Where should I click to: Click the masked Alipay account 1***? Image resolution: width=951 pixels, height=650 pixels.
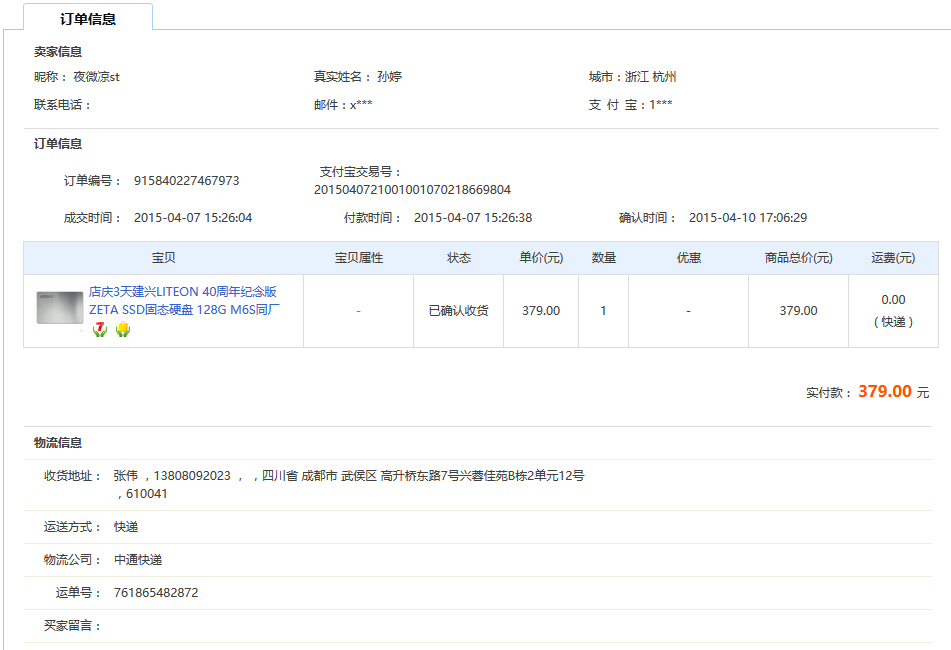pos(660,105)
